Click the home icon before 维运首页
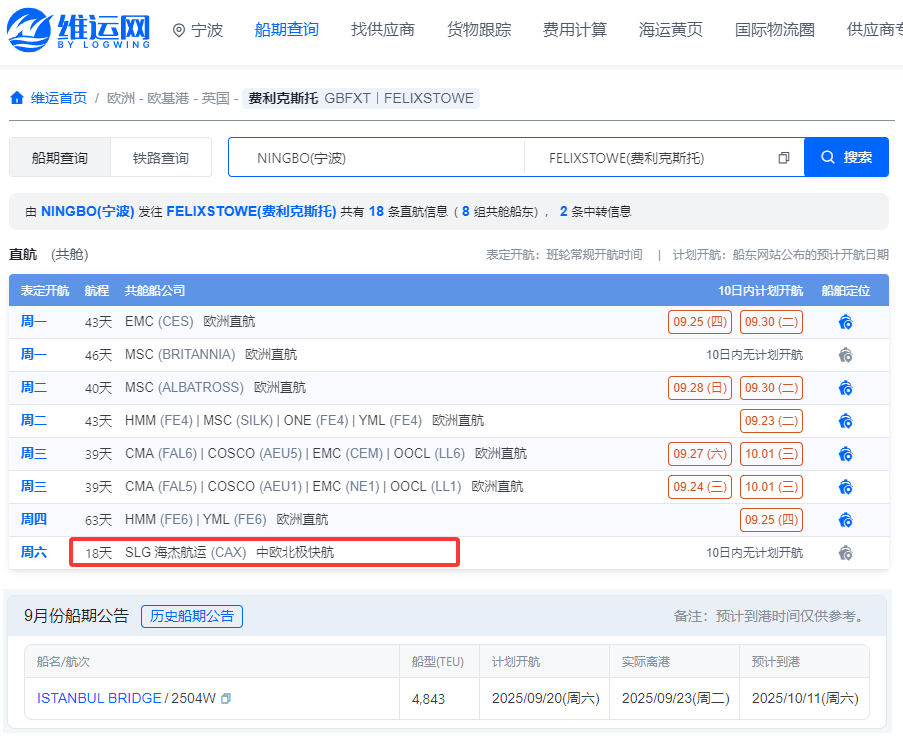 click(x=17, y=98)
